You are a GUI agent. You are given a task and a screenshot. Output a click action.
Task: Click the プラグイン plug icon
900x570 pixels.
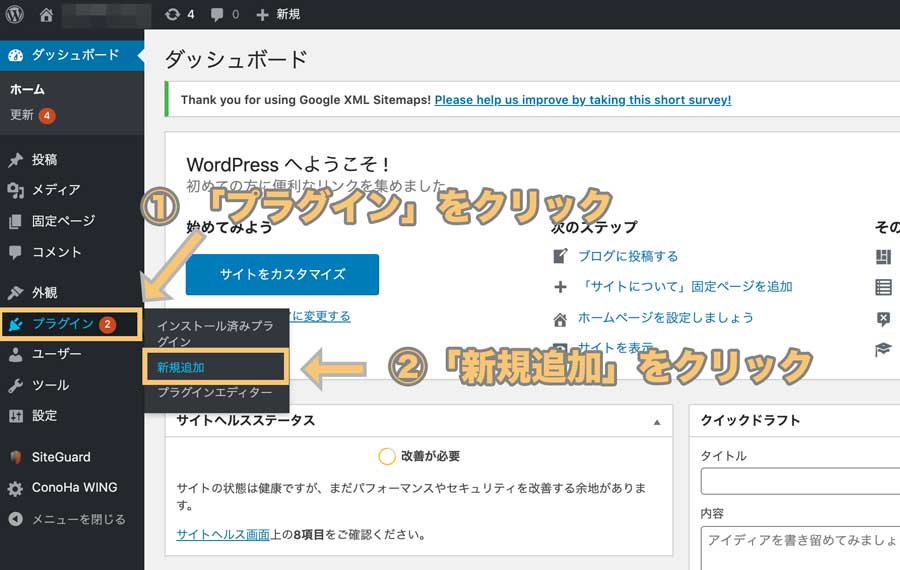(x=15, y=324)
